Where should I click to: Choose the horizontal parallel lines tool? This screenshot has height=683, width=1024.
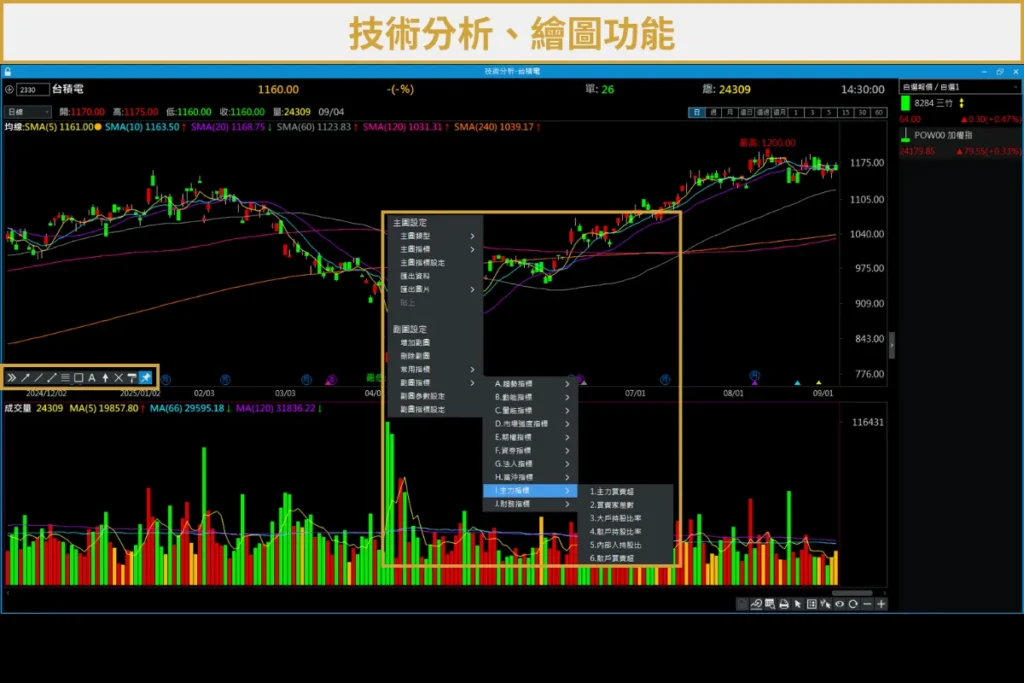point(65,378)
